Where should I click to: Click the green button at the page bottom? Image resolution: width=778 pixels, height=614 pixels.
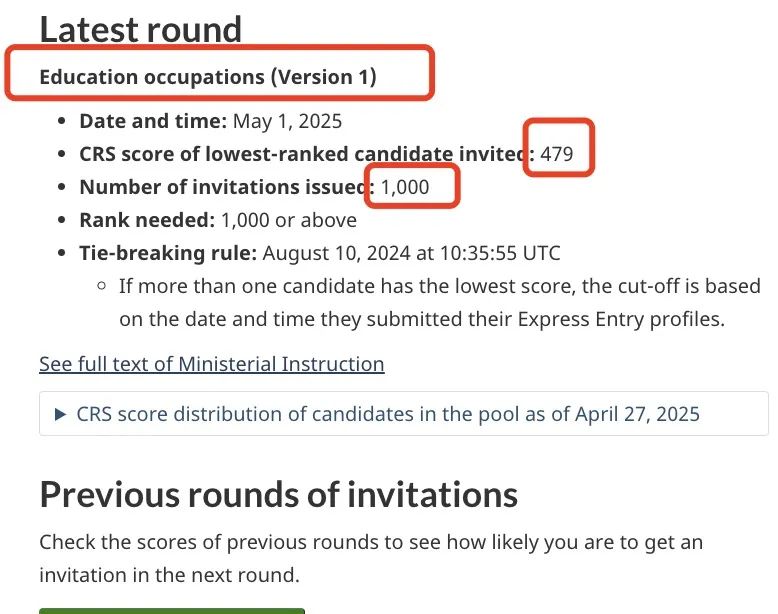coord(172,611)
